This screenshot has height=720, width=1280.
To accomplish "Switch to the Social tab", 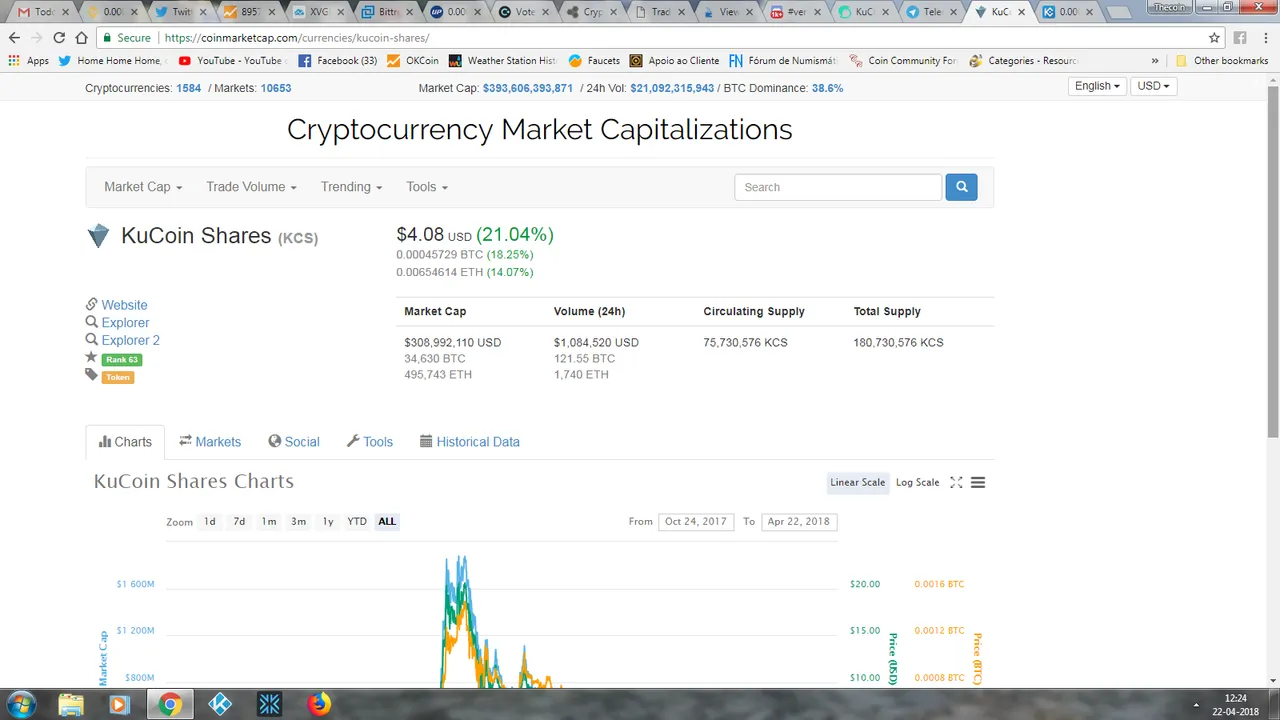I will coord(294,442).
